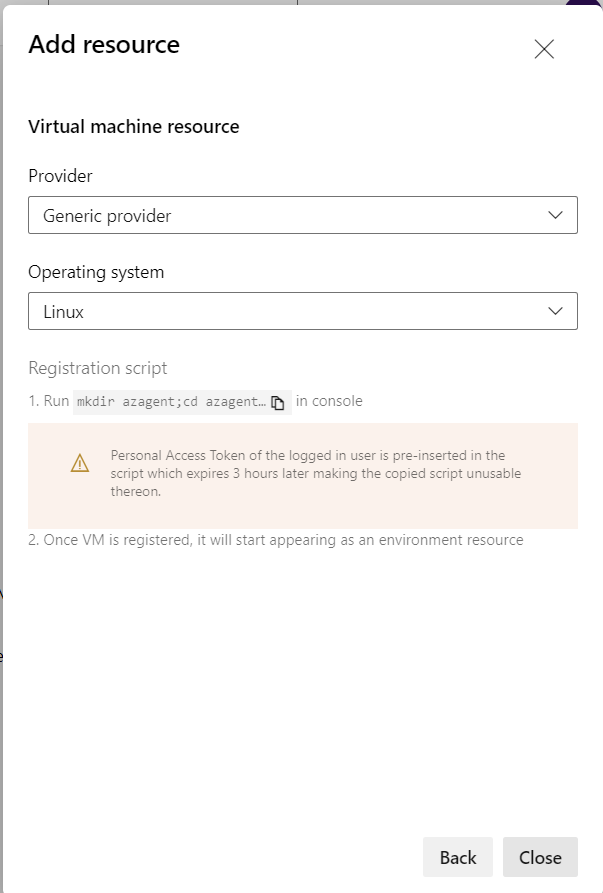Click the 'Operating system' field label
This screenshot has height=893, width=603.
click(96, 272)
